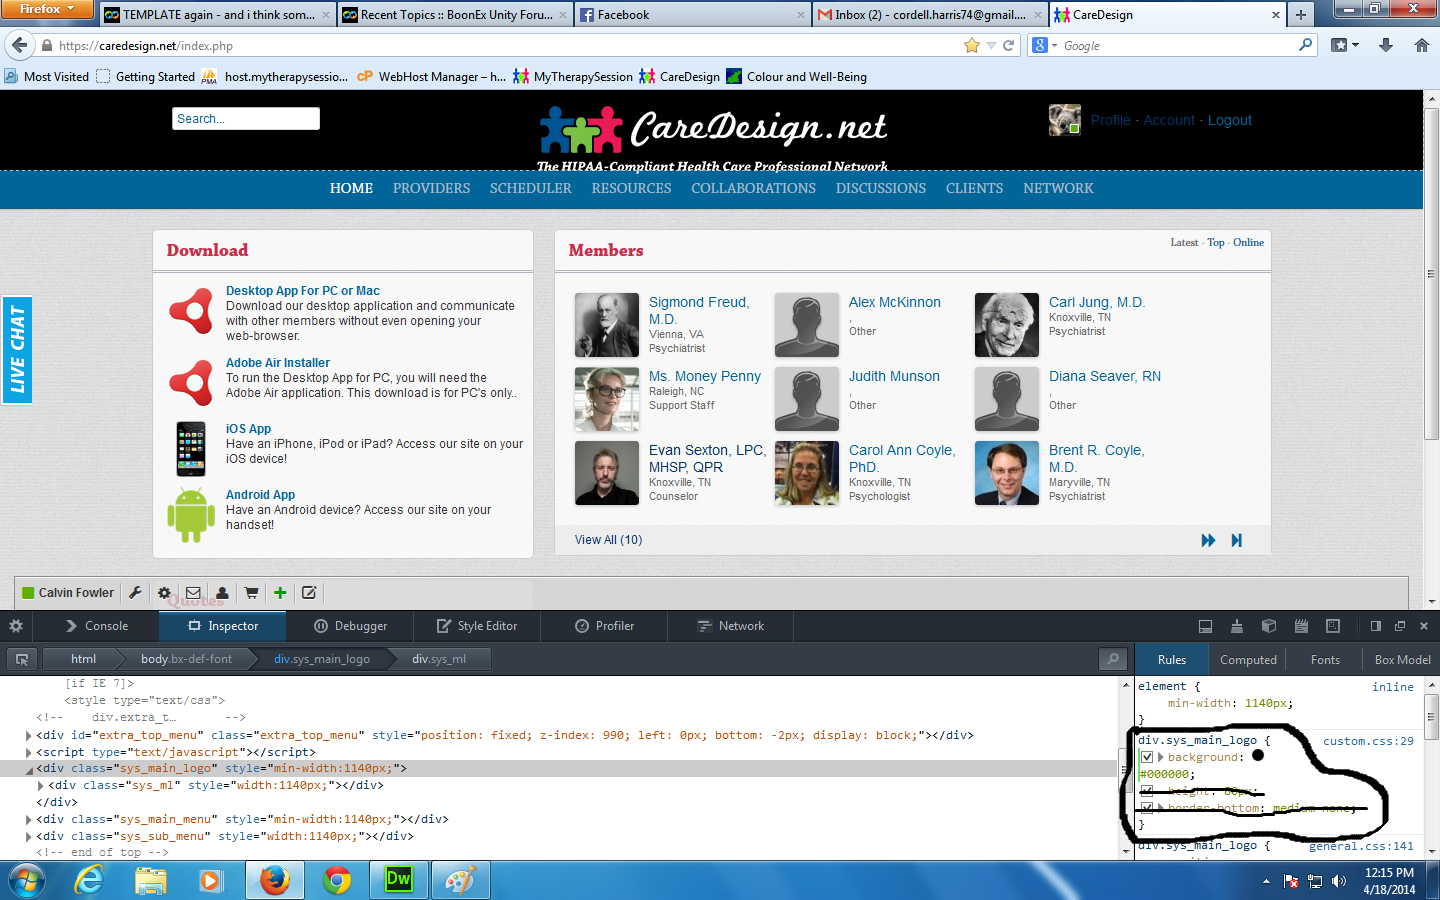The image size is (1440, 900).
Task: Click the Logout link
Action: [x=1230, y=120]
